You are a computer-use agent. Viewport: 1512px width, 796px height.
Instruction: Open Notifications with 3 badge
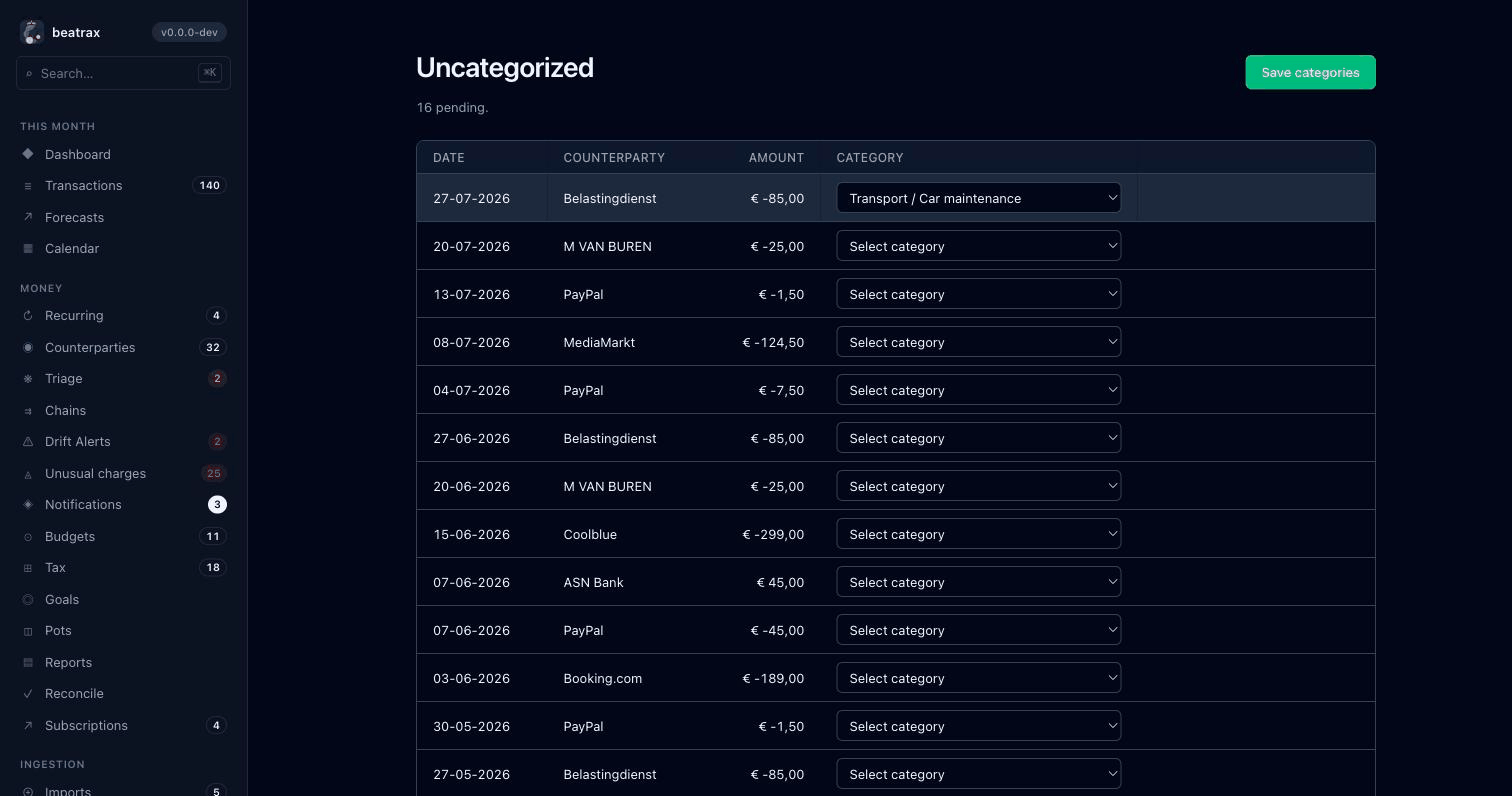[123, 505]
